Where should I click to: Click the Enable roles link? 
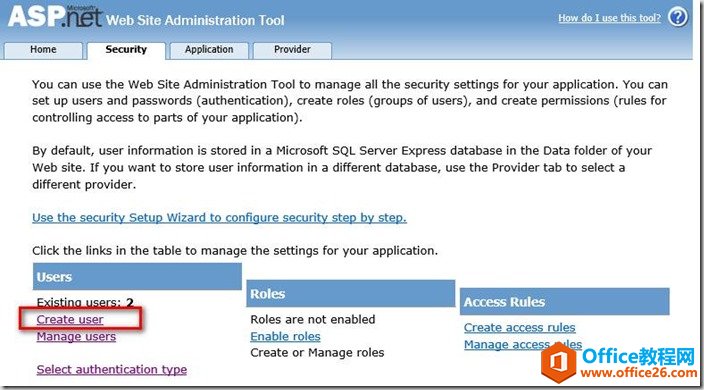tap(286, 337)
